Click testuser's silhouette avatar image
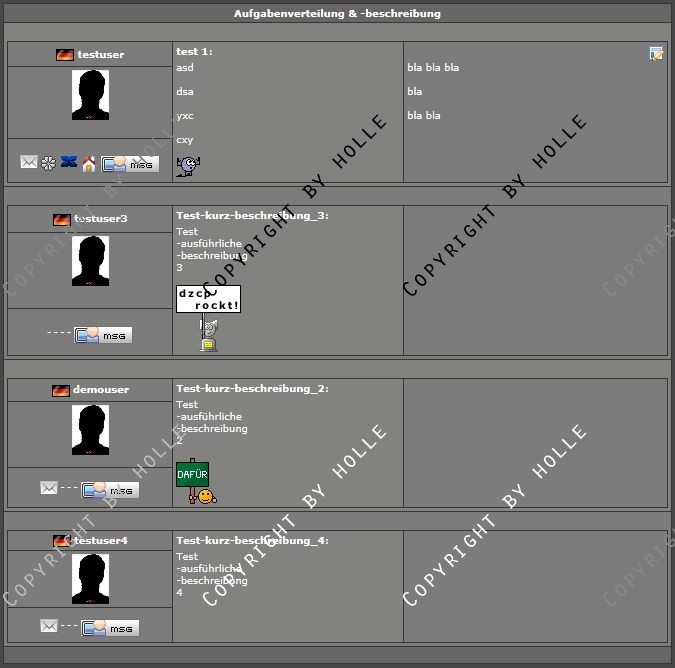This screenshot has height=668, width=675. pyautogui.click(x=90, y=97)
